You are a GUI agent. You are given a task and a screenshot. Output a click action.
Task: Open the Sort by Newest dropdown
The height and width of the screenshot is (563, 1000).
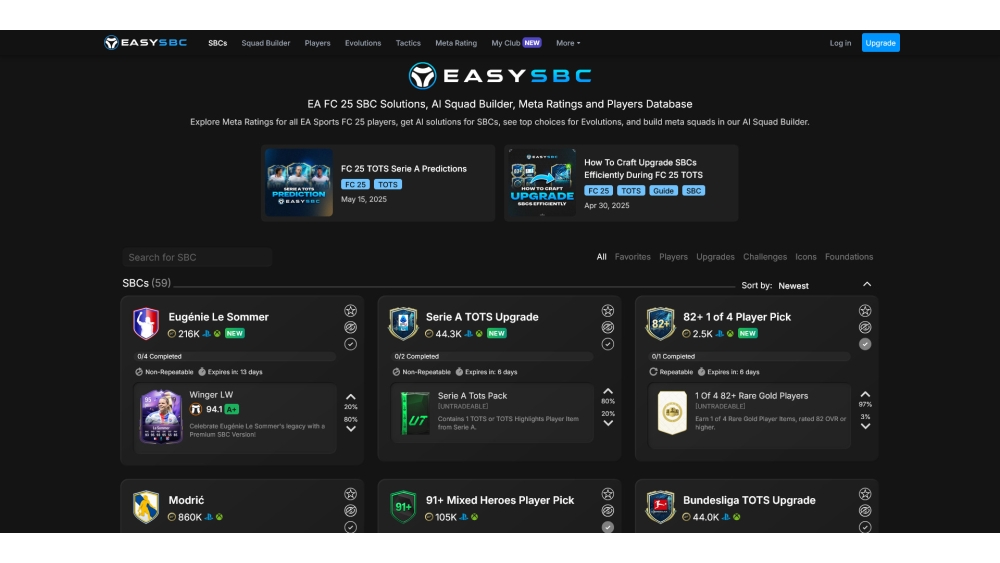[793, 286]
